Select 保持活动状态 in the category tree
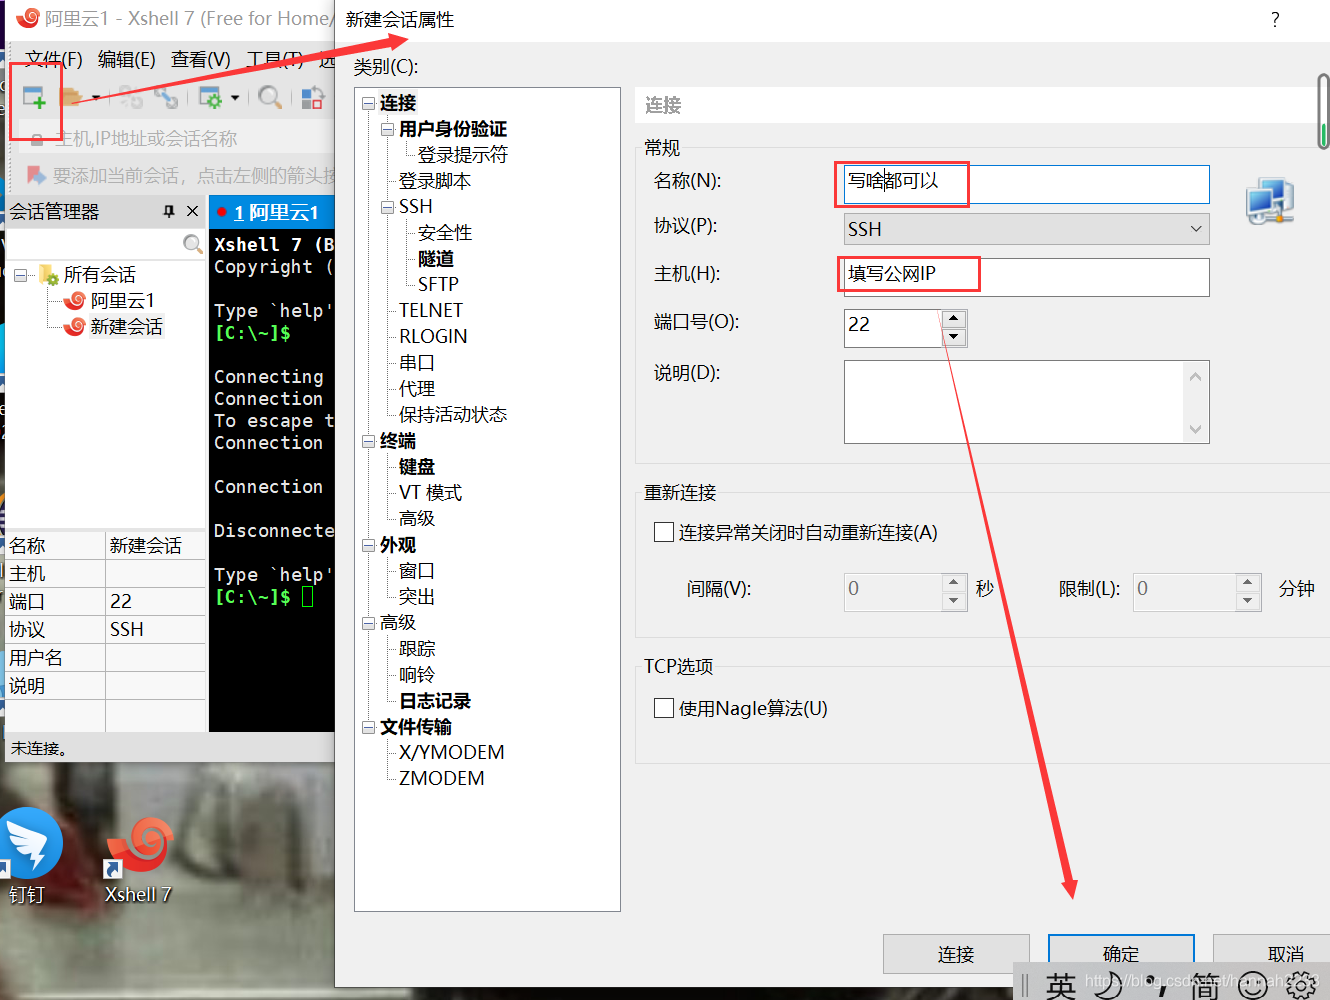The width and height of the screenshot is (1330, 1000). (453, 415)
